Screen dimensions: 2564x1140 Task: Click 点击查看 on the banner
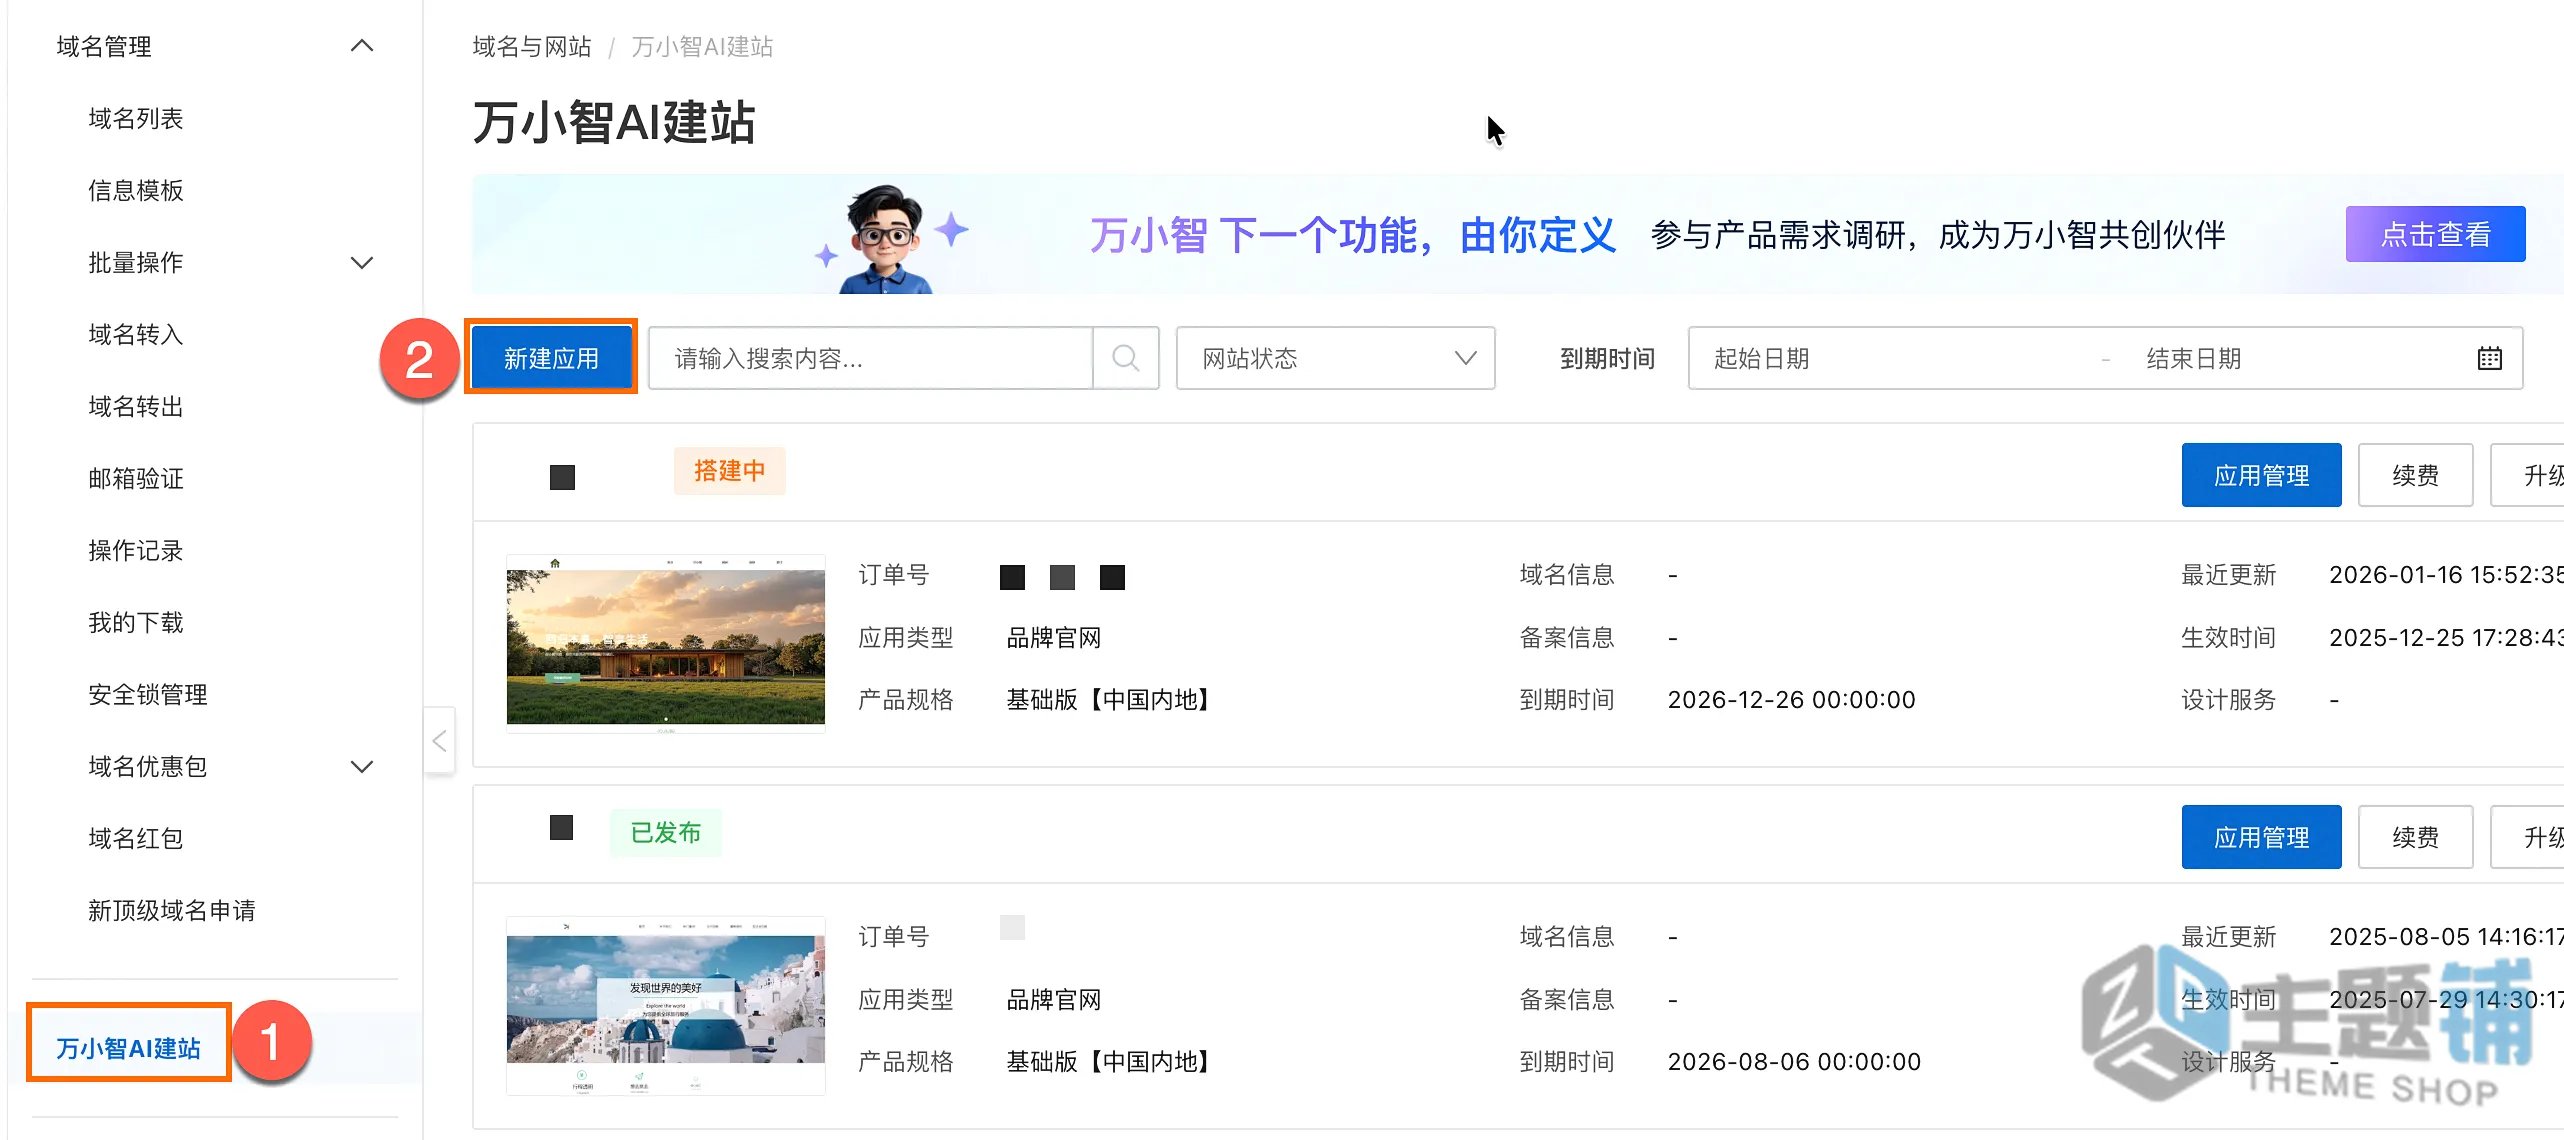(x=2435, y=234)
